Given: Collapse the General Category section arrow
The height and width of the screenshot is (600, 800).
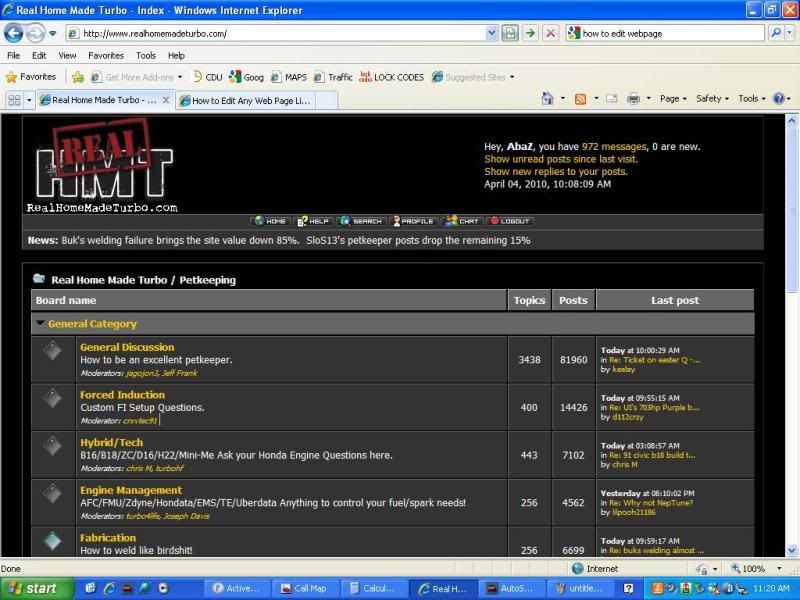Looking at the screenshot, I should tap(40, 323).
